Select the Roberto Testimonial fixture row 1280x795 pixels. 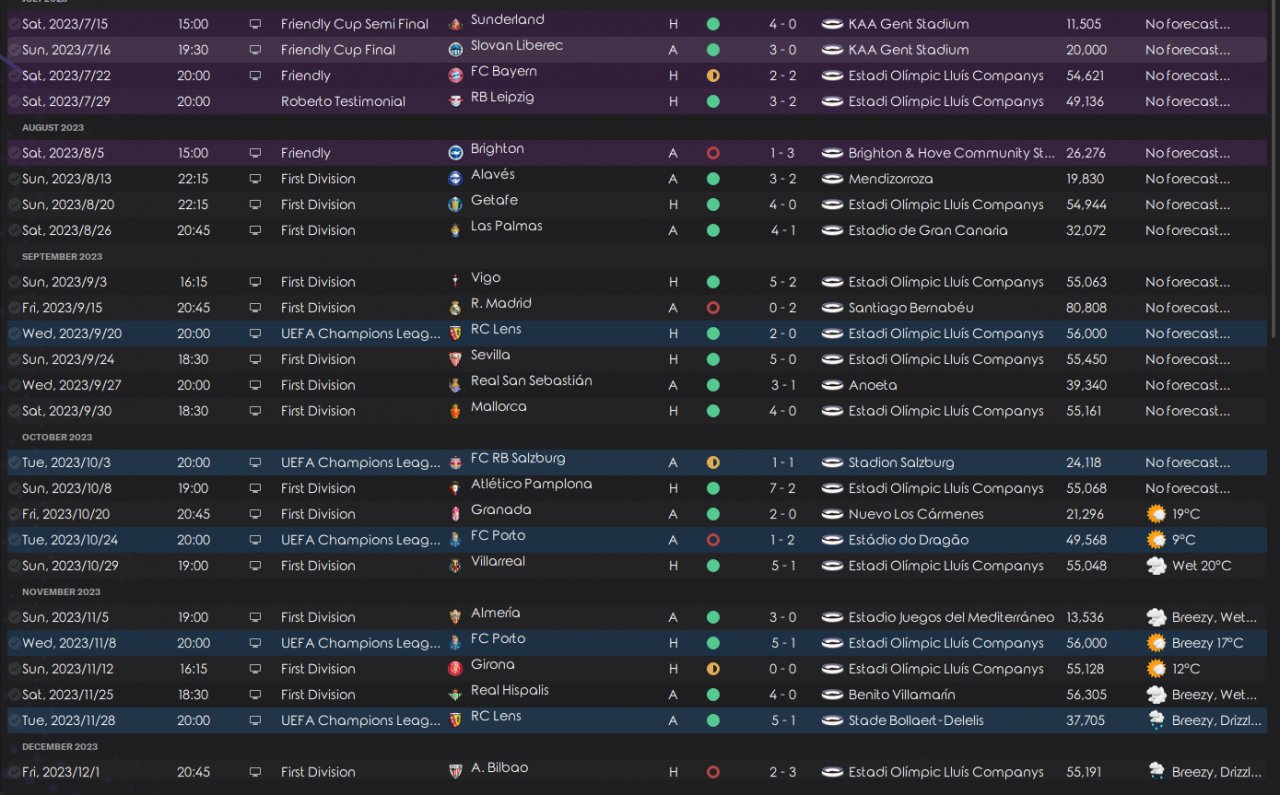click(x=343, y=102)
